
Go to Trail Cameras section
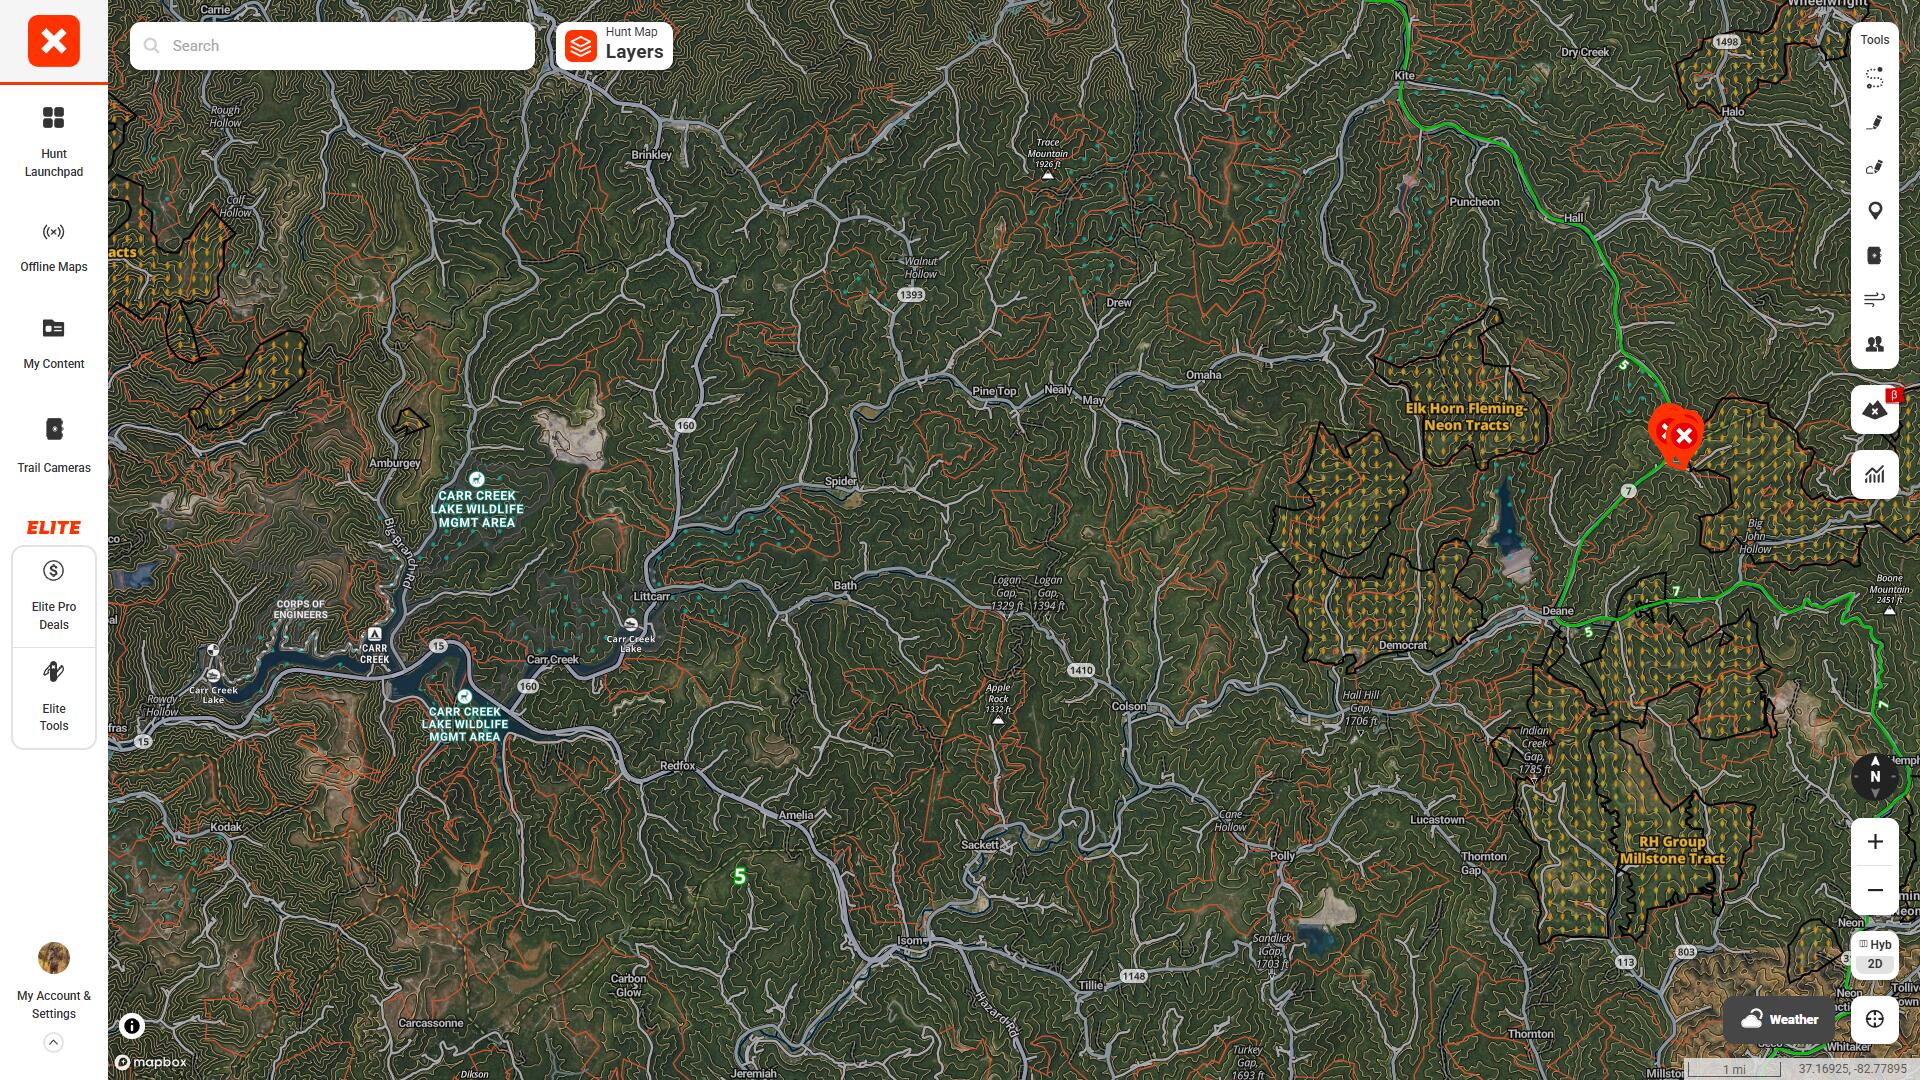click(53, 445)
